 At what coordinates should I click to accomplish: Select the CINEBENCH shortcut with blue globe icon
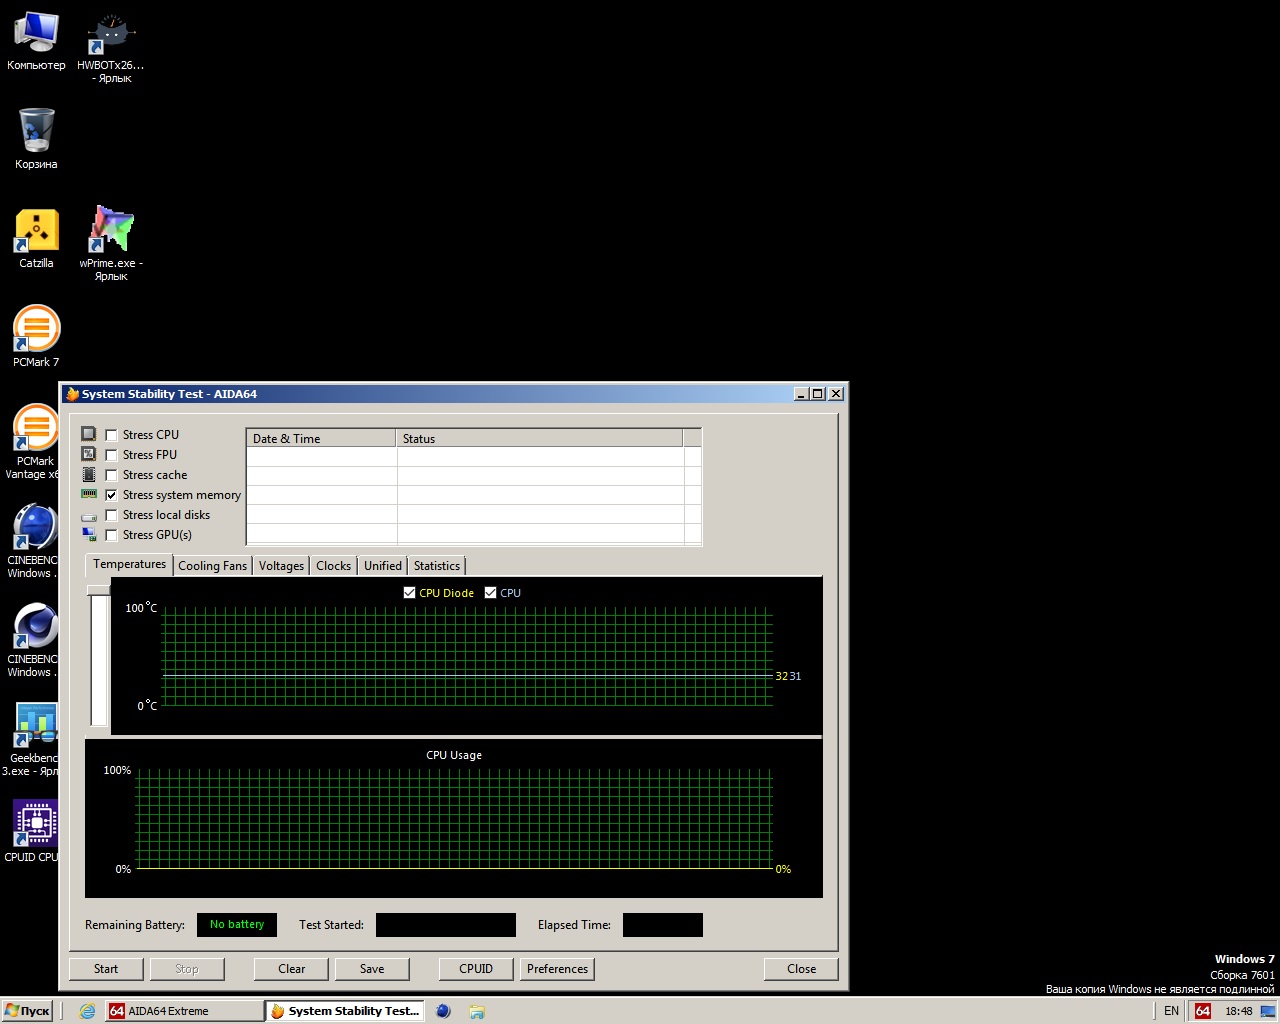click(32, 541)
